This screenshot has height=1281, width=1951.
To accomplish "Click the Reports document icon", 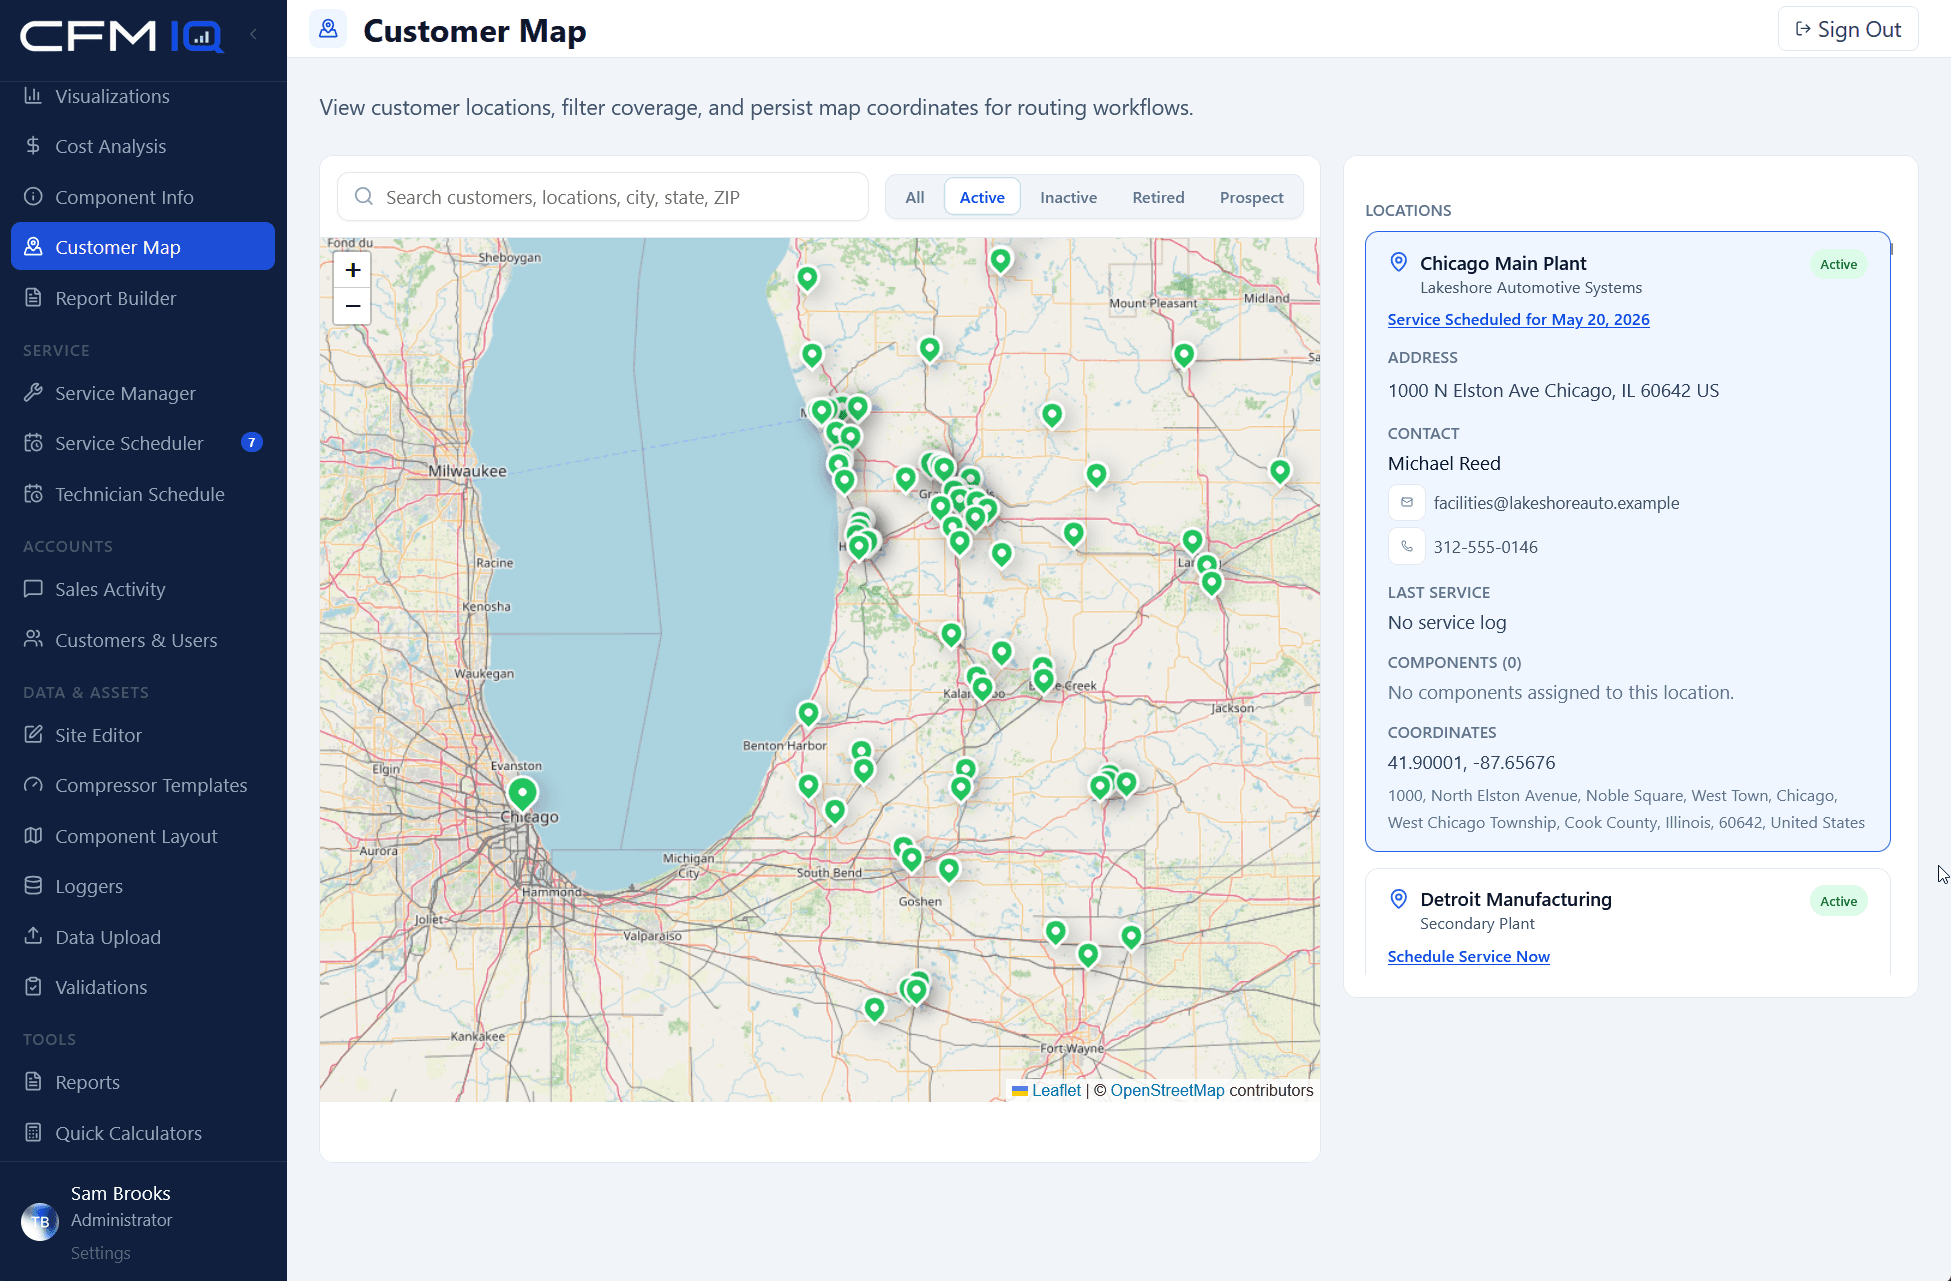I will pos(33,1082).
